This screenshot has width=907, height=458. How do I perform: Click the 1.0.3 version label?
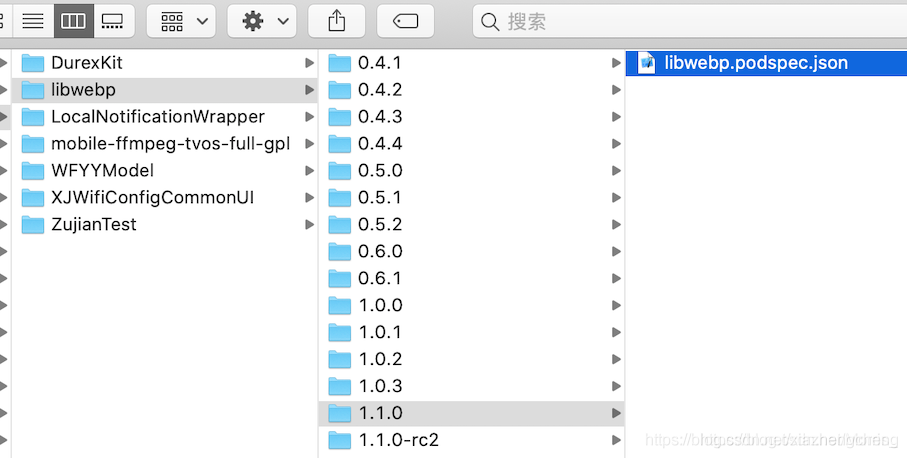pyautogui.click(x=381, y=386)
